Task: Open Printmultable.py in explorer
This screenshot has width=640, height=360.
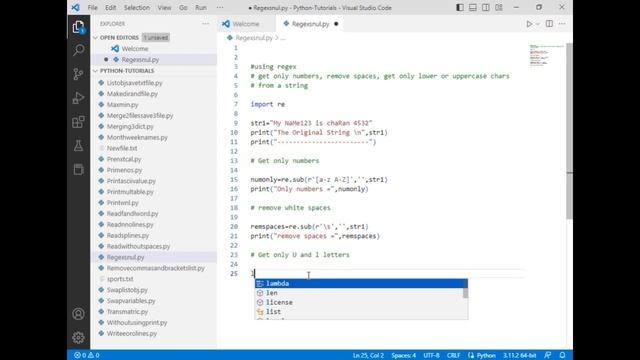Action: click(x=153, y=192)
